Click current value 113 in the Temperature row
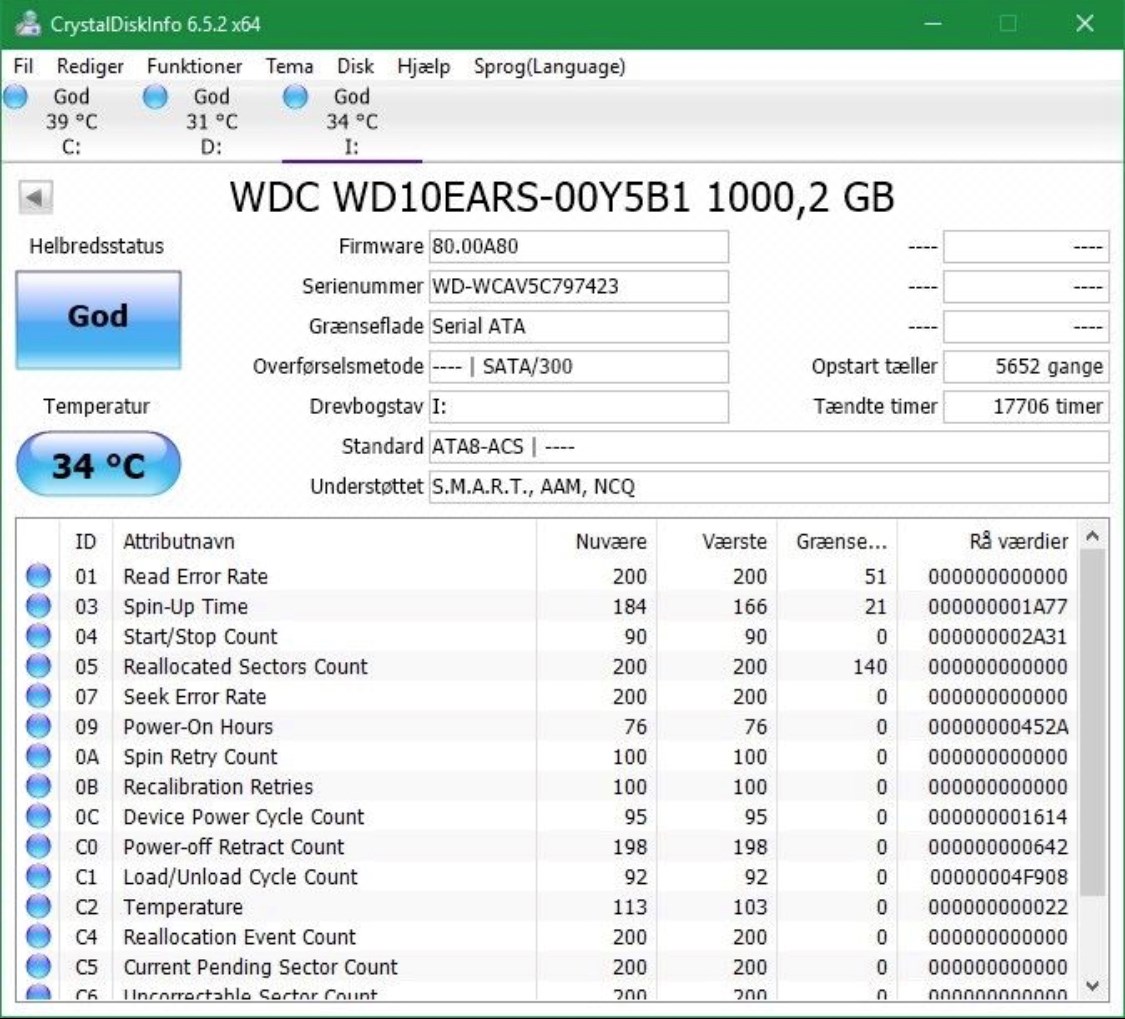 [630, 907]
